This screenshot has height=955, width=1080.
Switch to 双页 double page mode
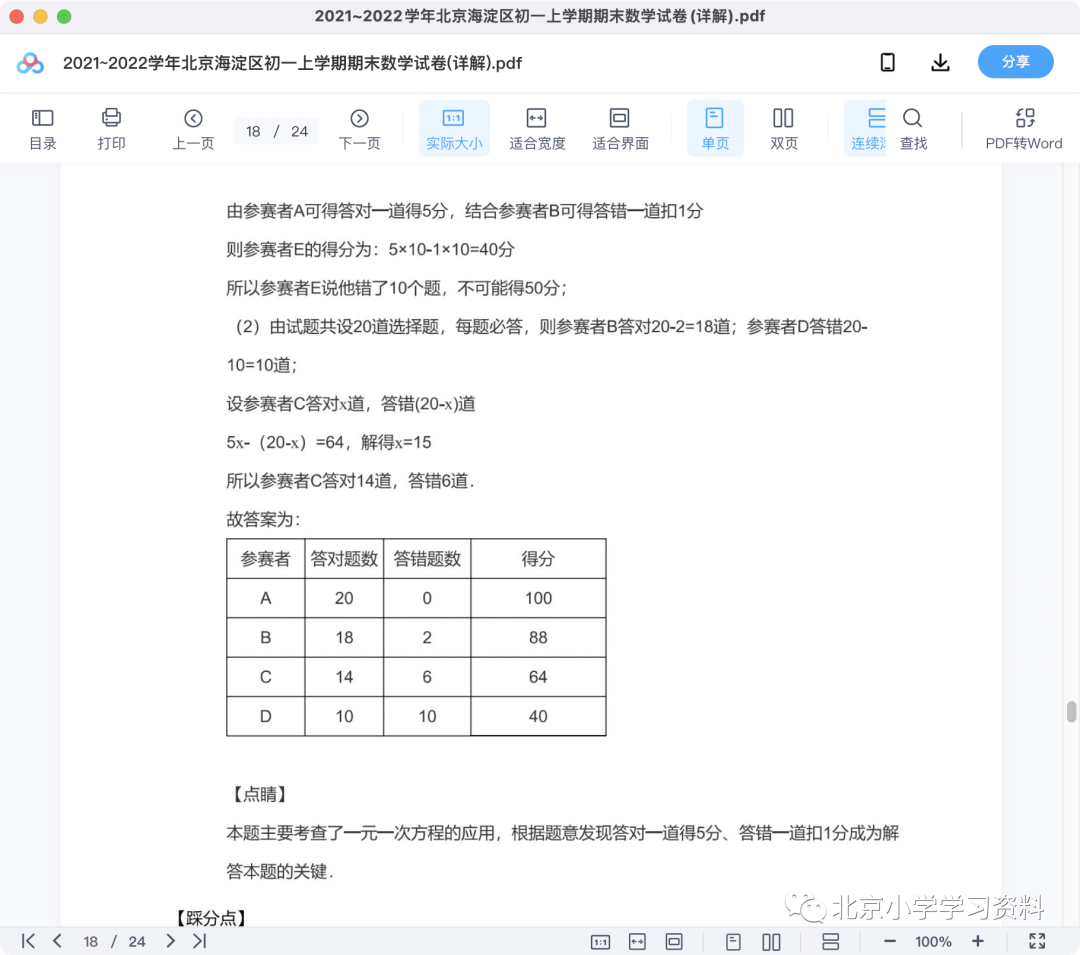[784, 129]
